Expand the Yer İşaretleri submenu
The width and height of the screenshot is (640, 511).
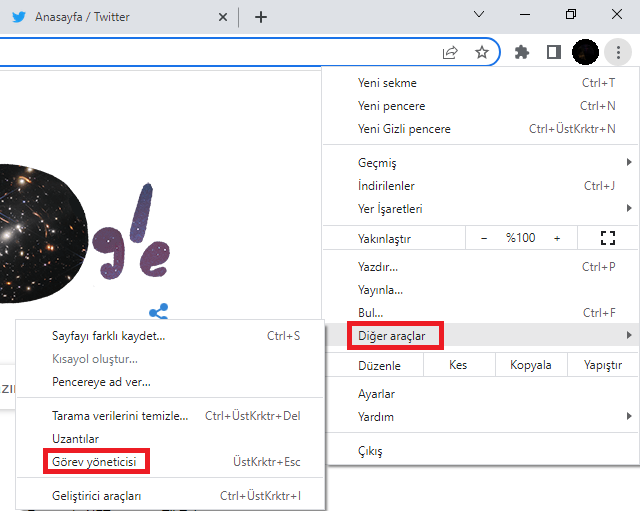click(480, 209)
